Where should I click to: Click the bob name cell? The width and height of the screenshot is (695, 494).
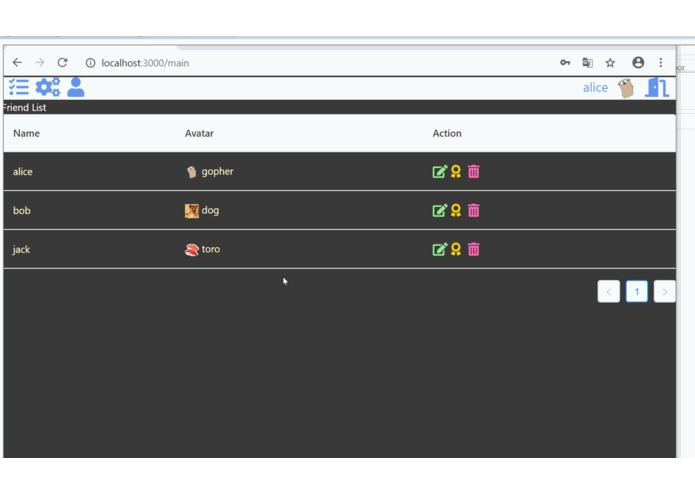(22, 210)
